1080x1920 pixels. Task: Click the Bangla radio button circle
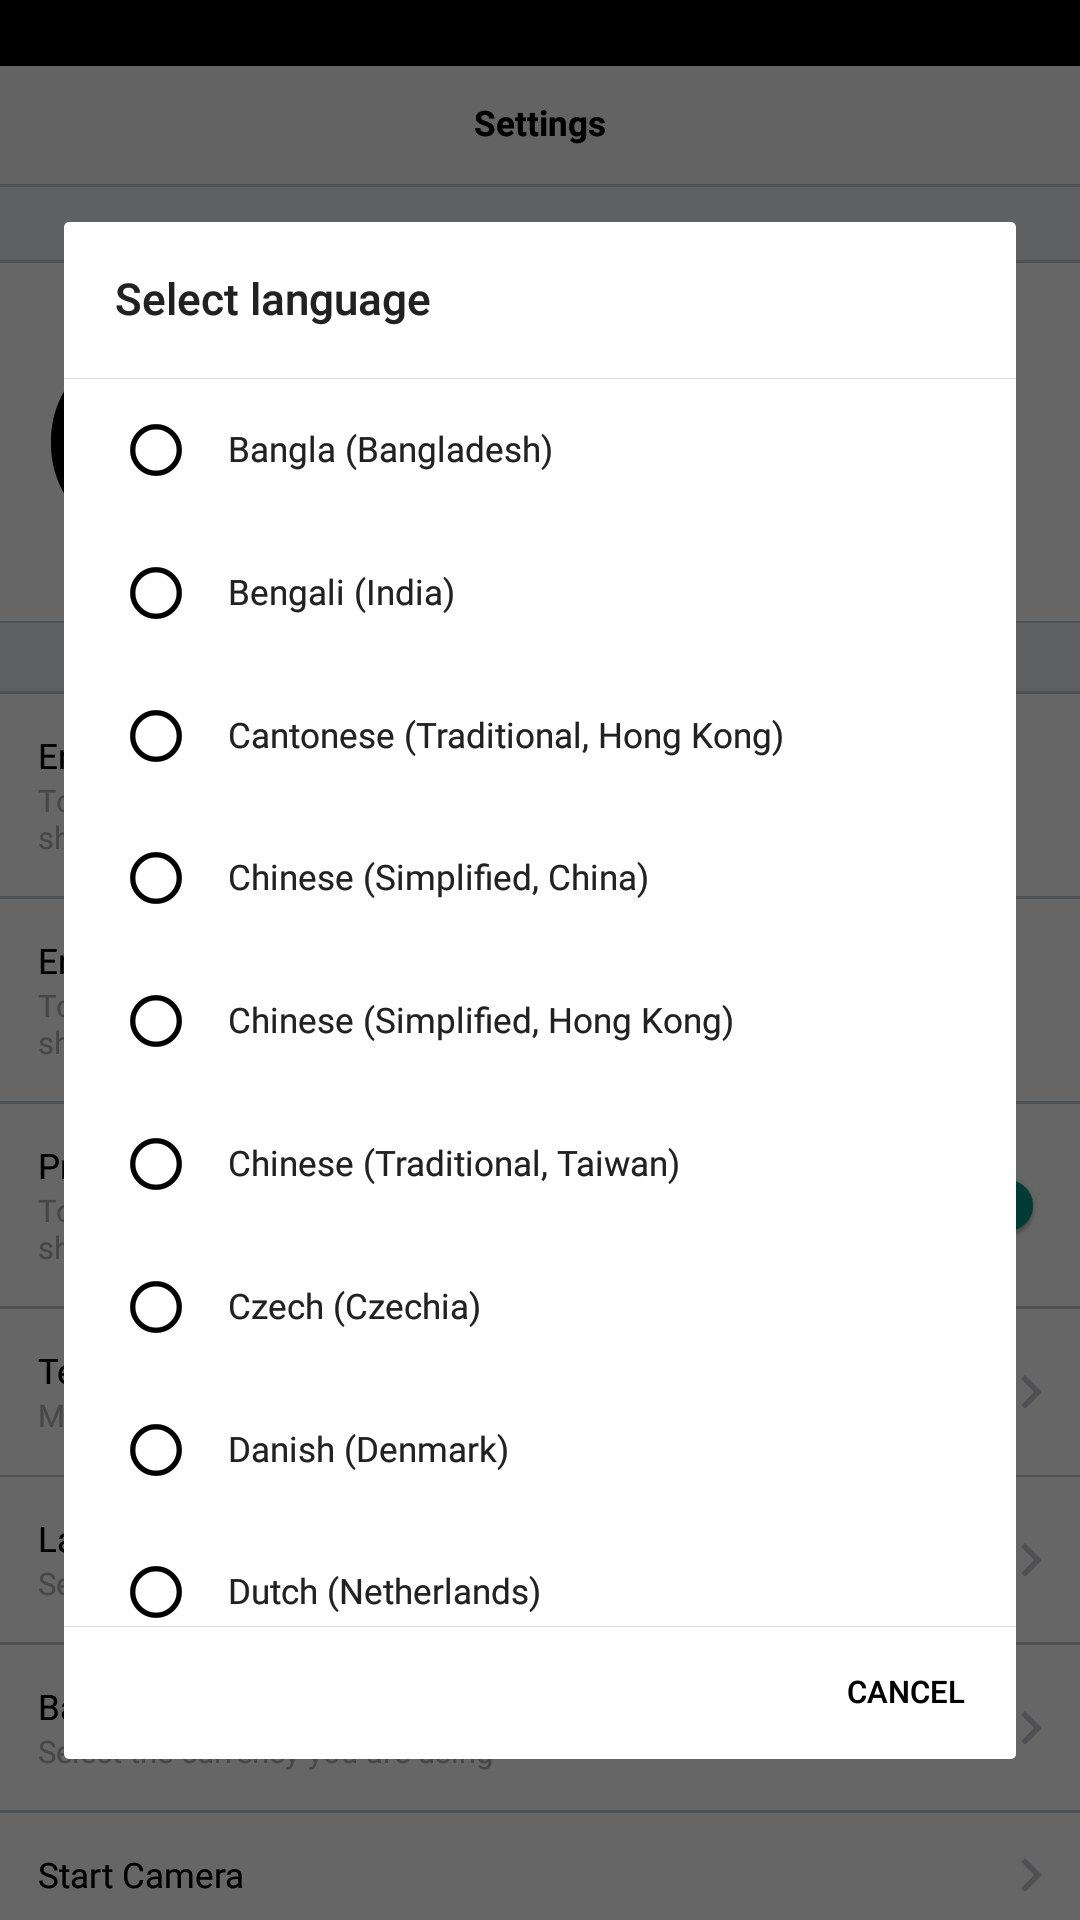156,450
